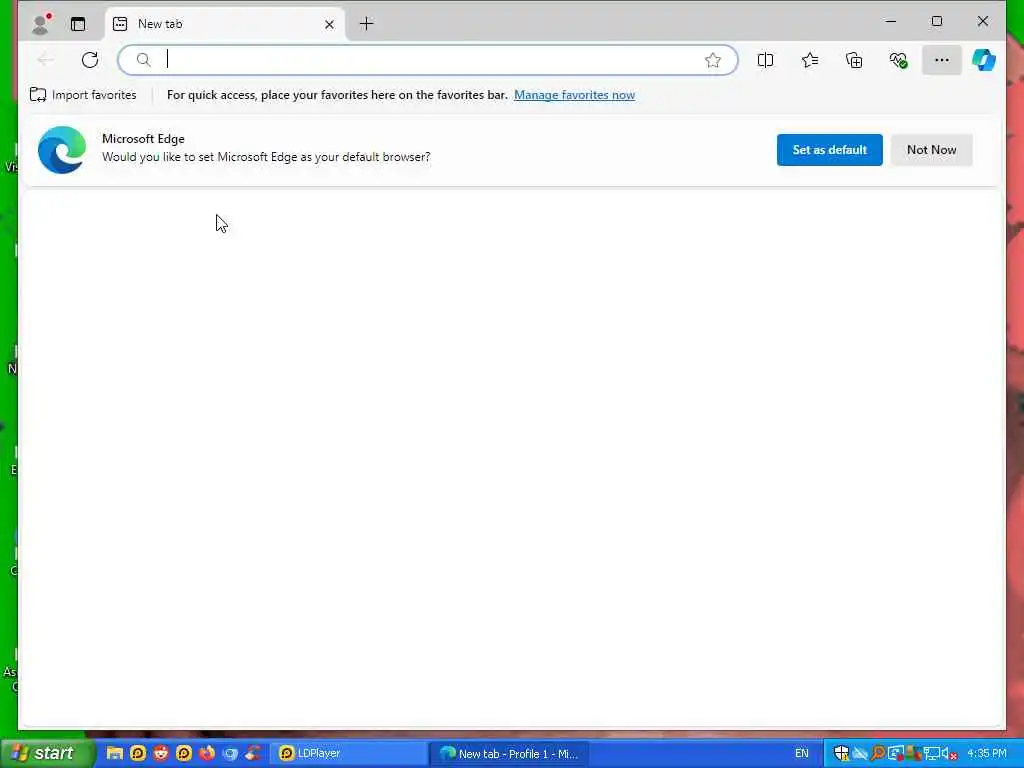Image resolution: width=1024 pixels, height=768 pixels.
Task: Click the muted volume tray icon
Action: tap(949, 754)
